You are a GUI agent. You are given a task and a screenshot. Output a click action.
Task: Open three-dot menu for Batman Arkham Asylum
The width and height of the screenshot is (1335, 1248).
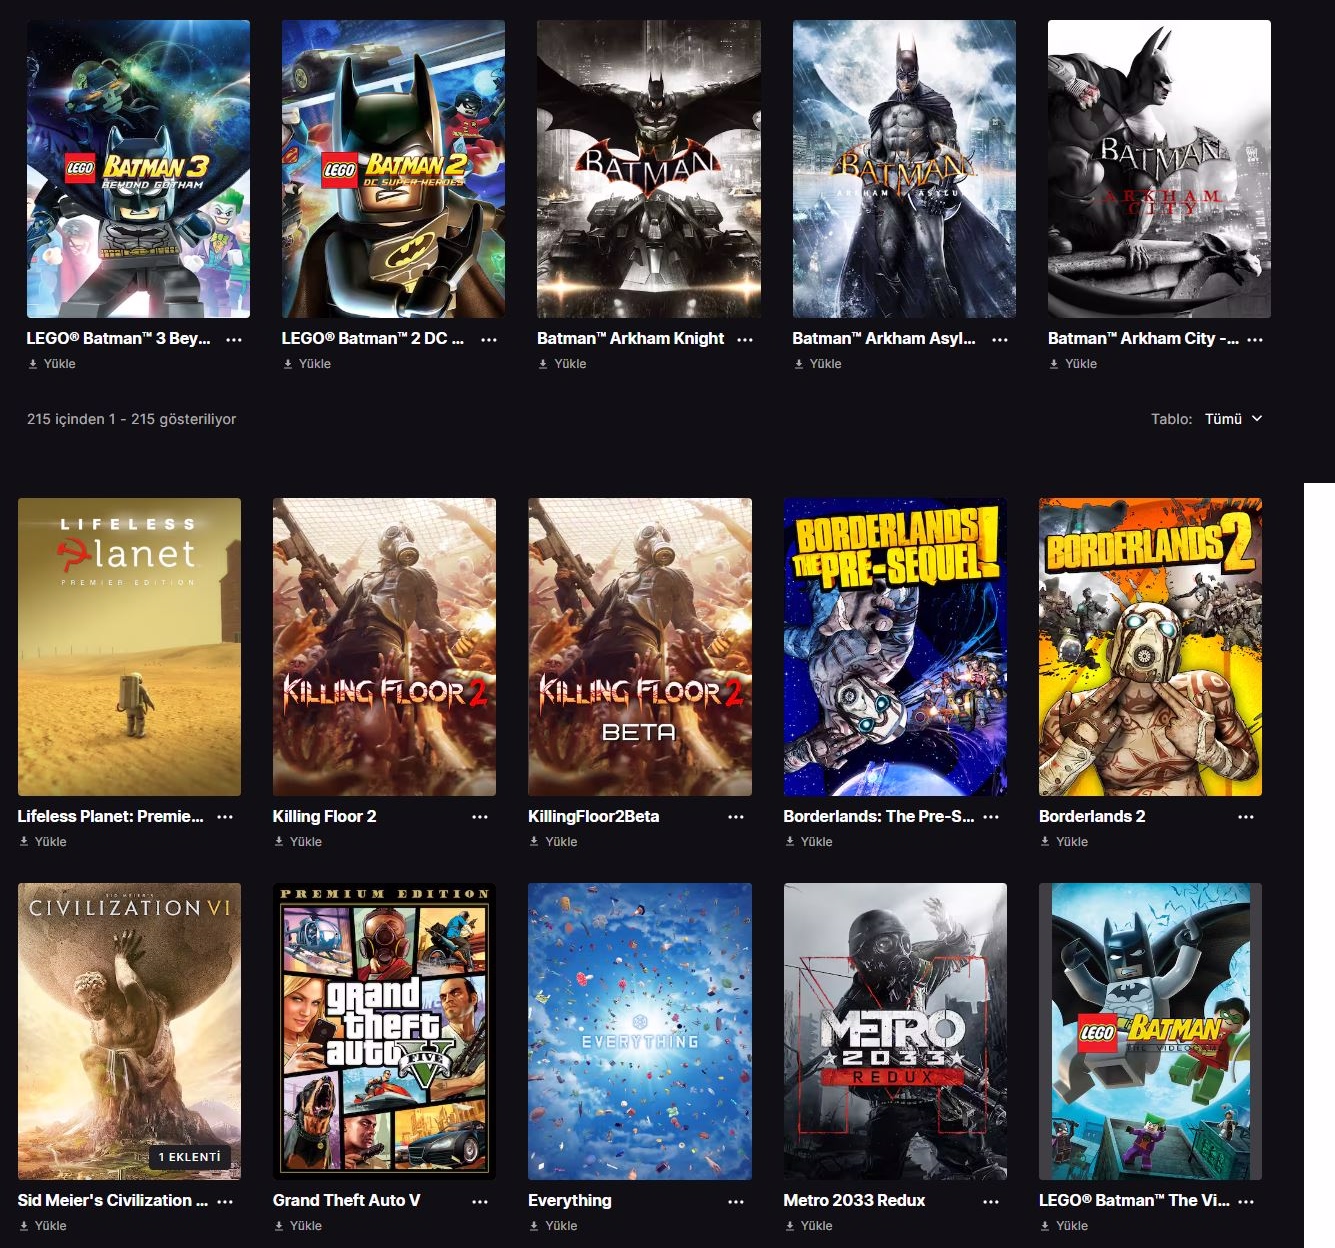(x=1000, y=339)
